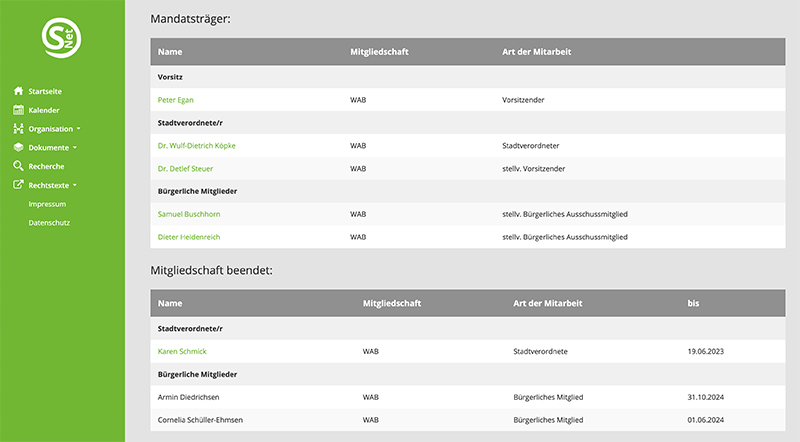The width and height of the screenshot is (800, 442).
Task: Click the Rechtstexte external-link icon
Action: [x=18, y=185]
